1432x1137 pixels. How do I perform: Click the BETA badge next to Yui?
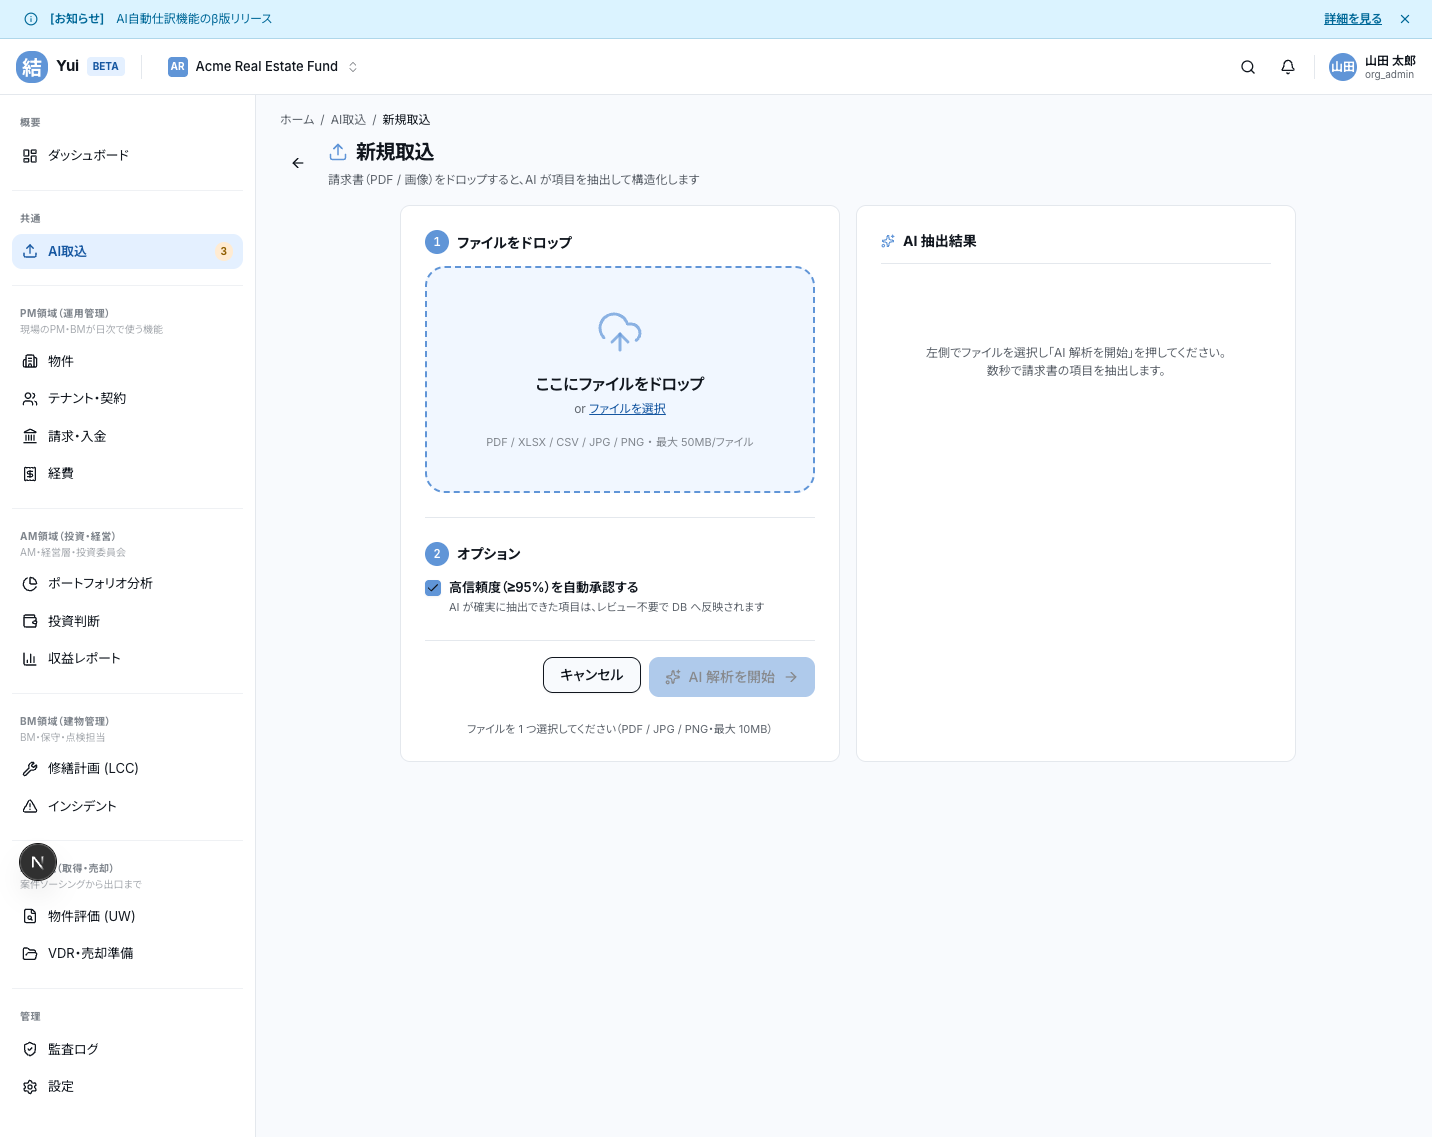click(x=105, y=67)
